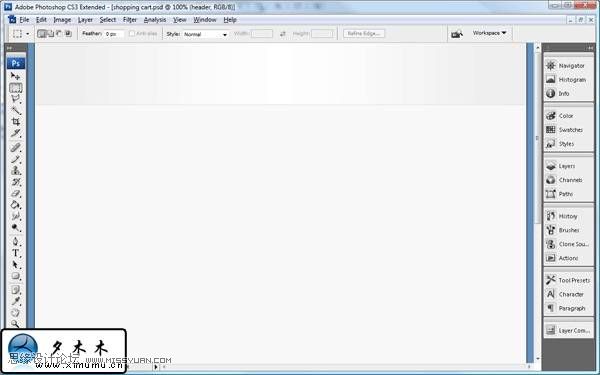Toggle the Anti-alias checkbox
The width and height of the screenshot is (600, 375).
(x=132, y=34)
